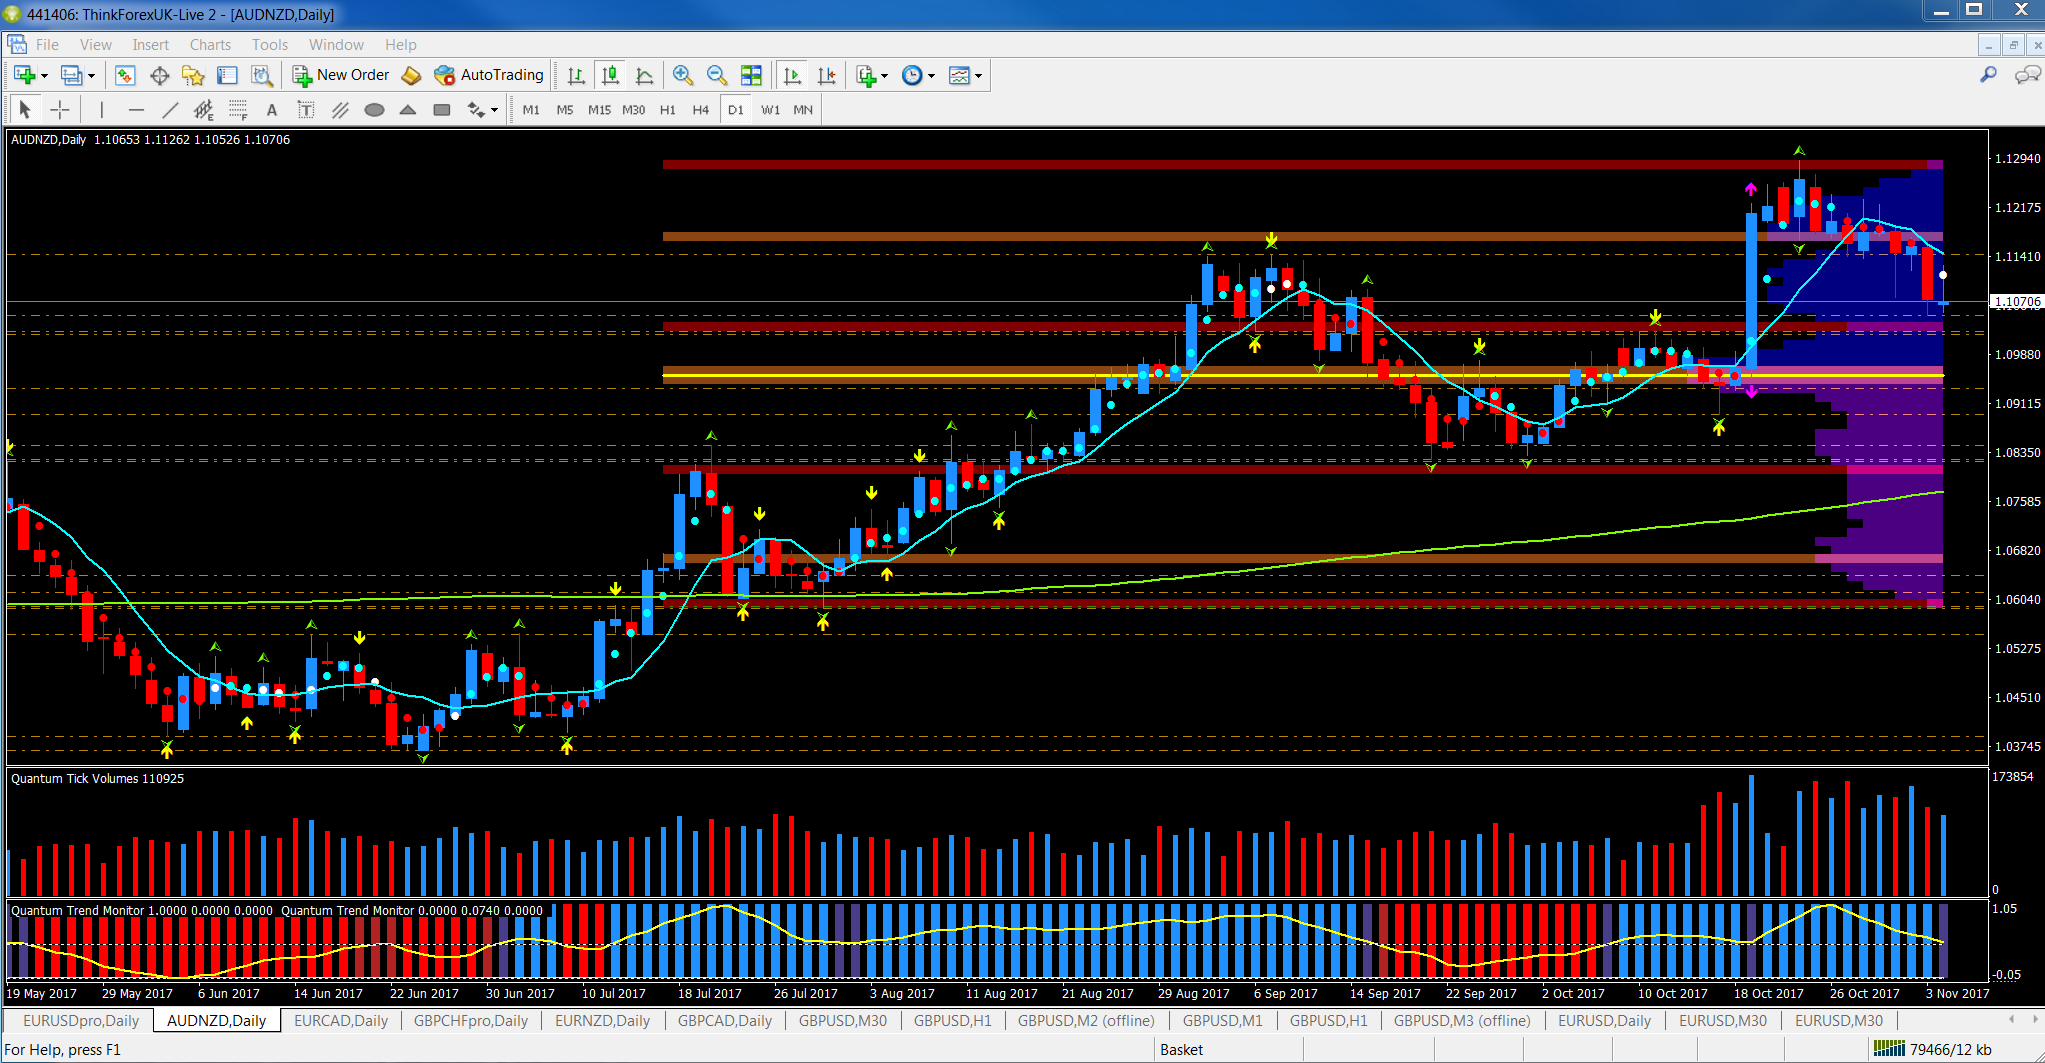The height and width of the screenshot is (1063, 2045).
Task: Select the Text tool
Action: pyautogui.click(x=272, y=110)
